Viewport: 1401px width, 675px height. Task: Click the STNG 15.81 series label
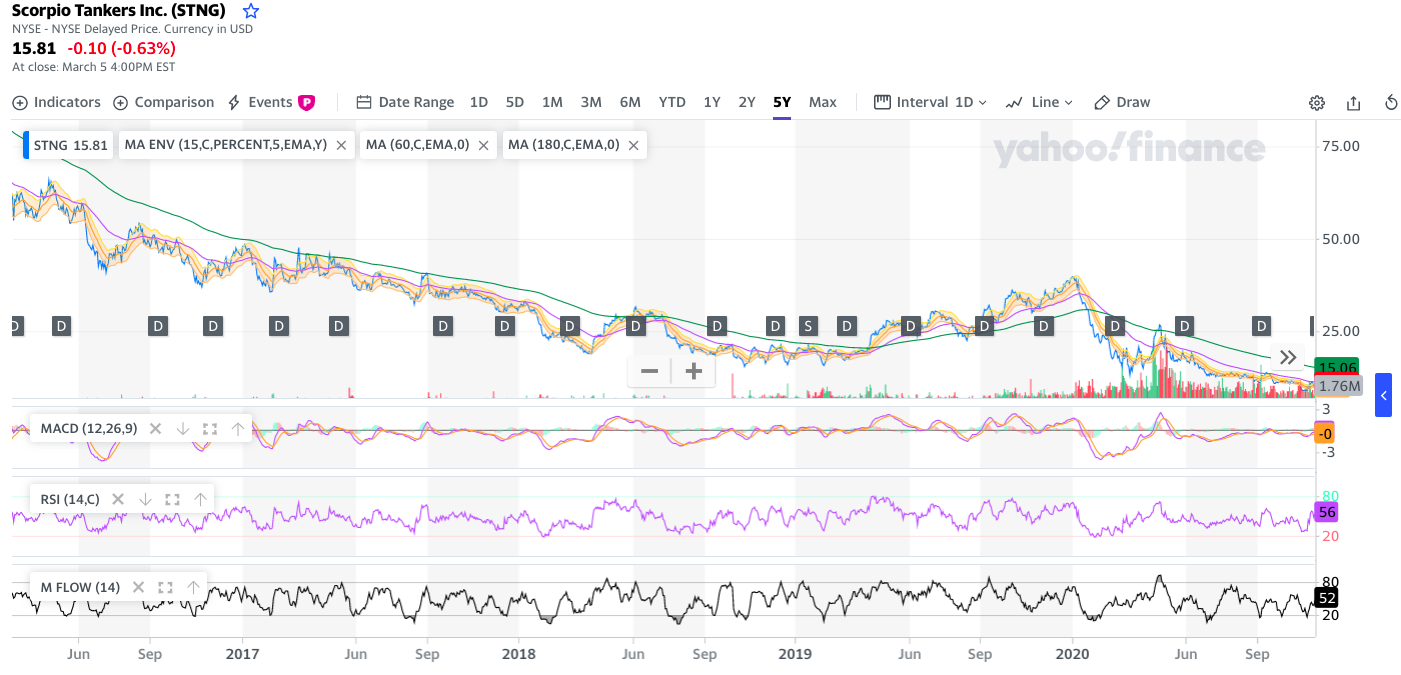click(70, 145)
